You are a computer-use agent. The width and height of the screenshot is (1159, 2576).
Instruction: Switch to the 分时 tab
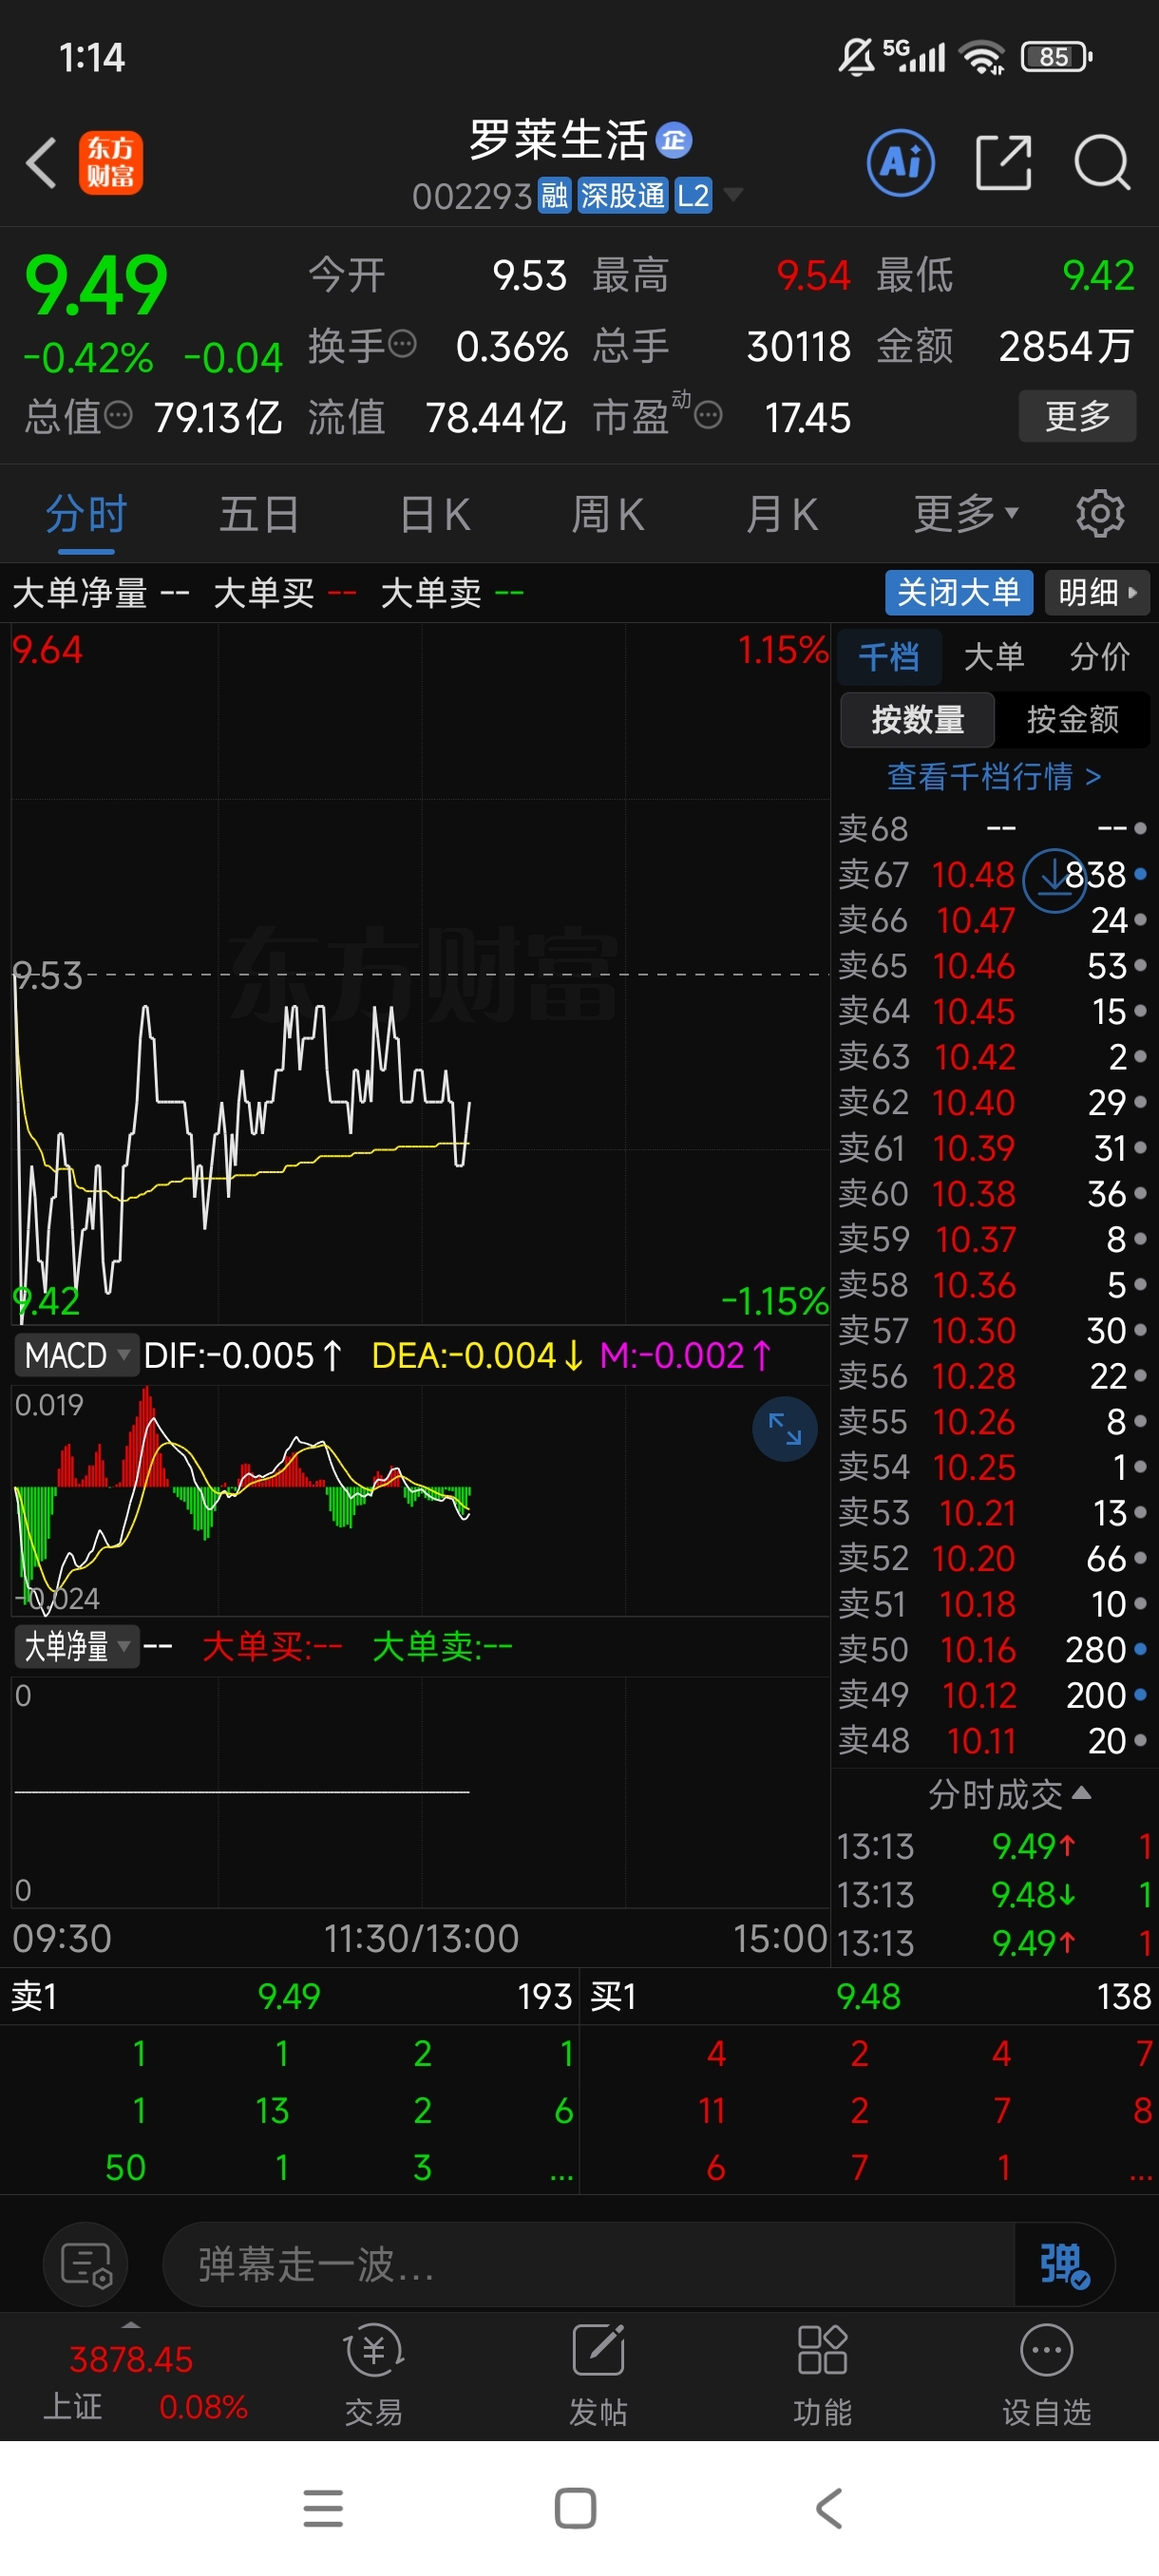[86, 514]
